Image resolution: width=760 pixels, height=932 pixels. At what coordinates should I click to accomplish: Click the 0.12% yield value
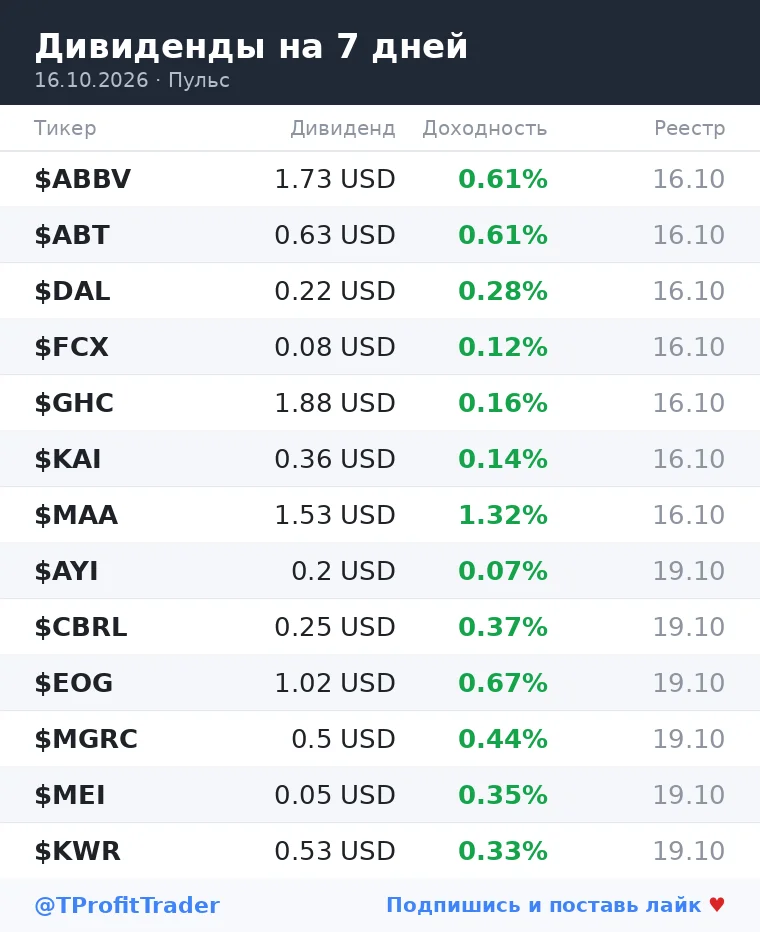point(503,347)
